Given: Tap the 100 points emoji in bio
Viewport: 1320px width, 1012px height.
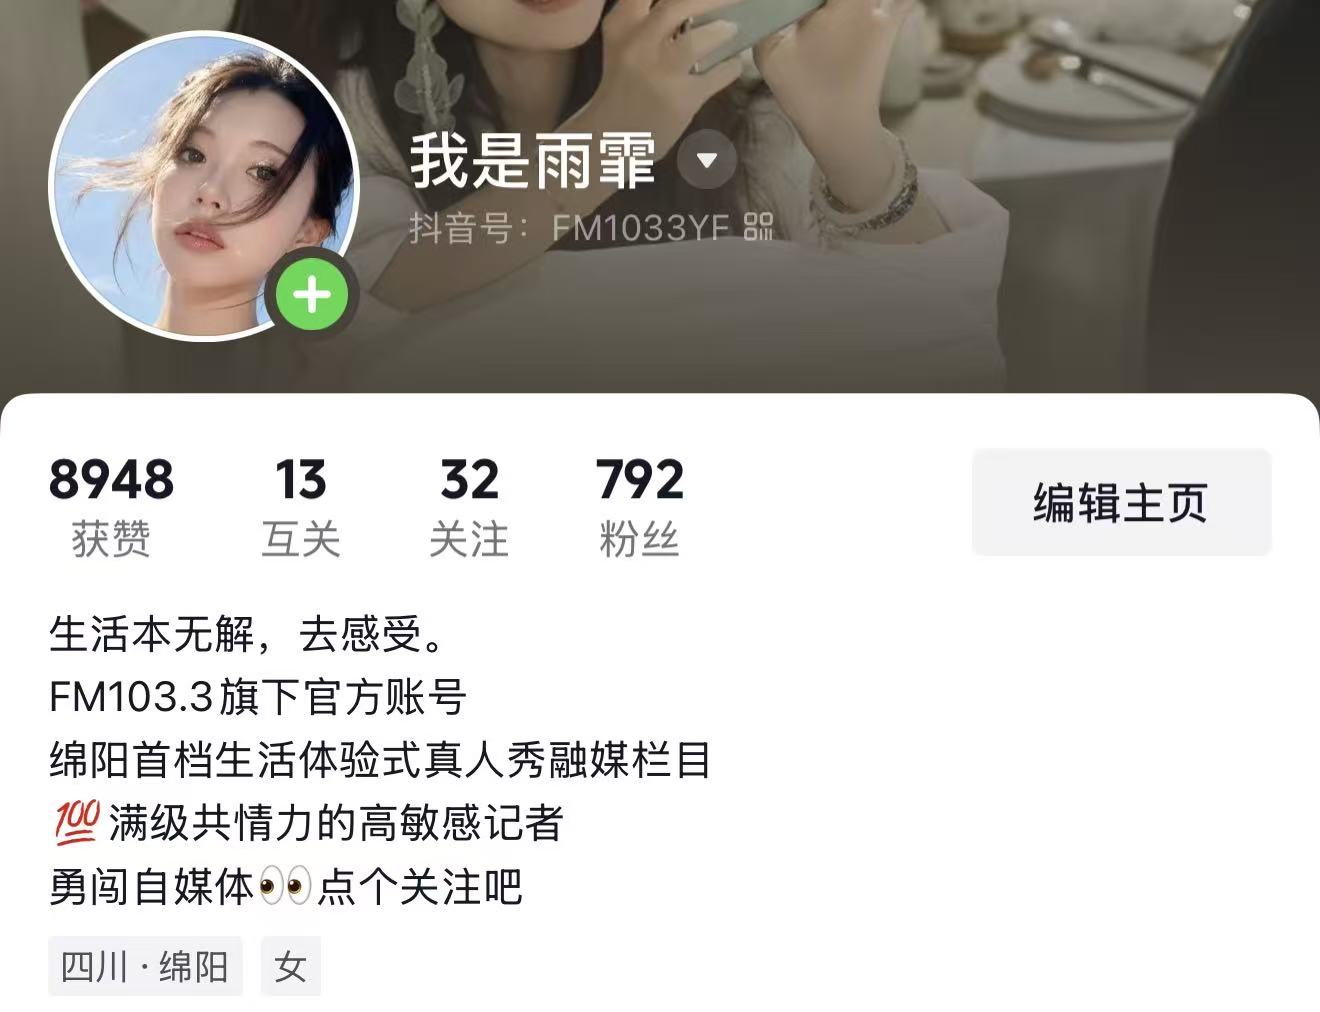Looking at the screenshot, I should point(75,823).
